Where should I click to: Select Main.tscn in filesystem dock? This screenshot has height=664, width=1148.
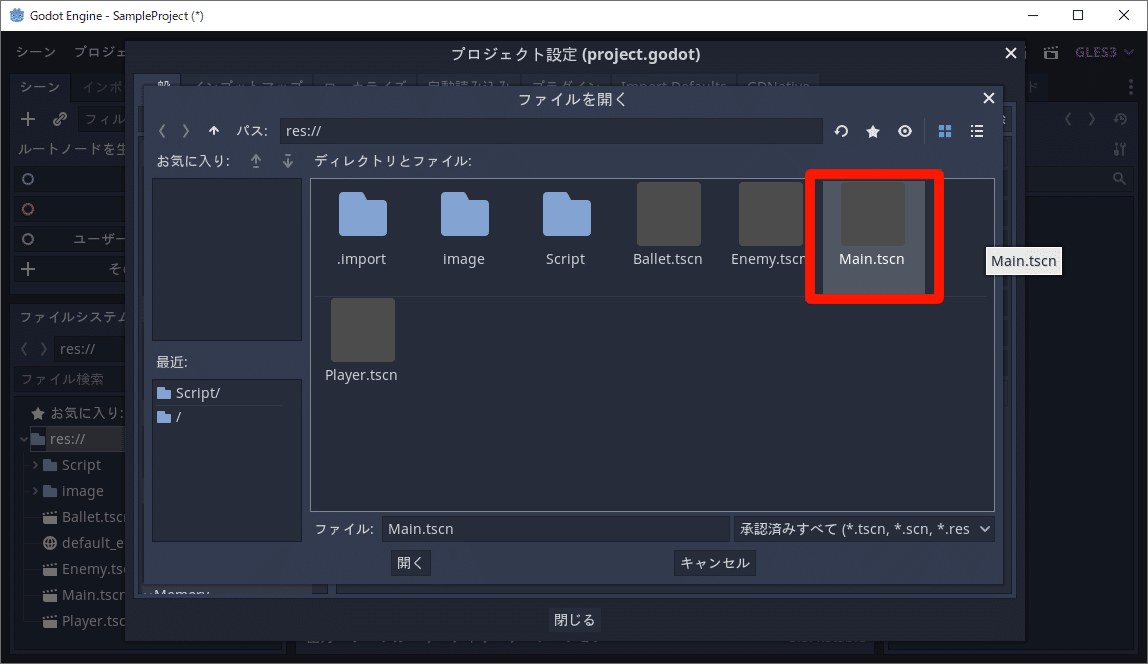click(83, 595)
